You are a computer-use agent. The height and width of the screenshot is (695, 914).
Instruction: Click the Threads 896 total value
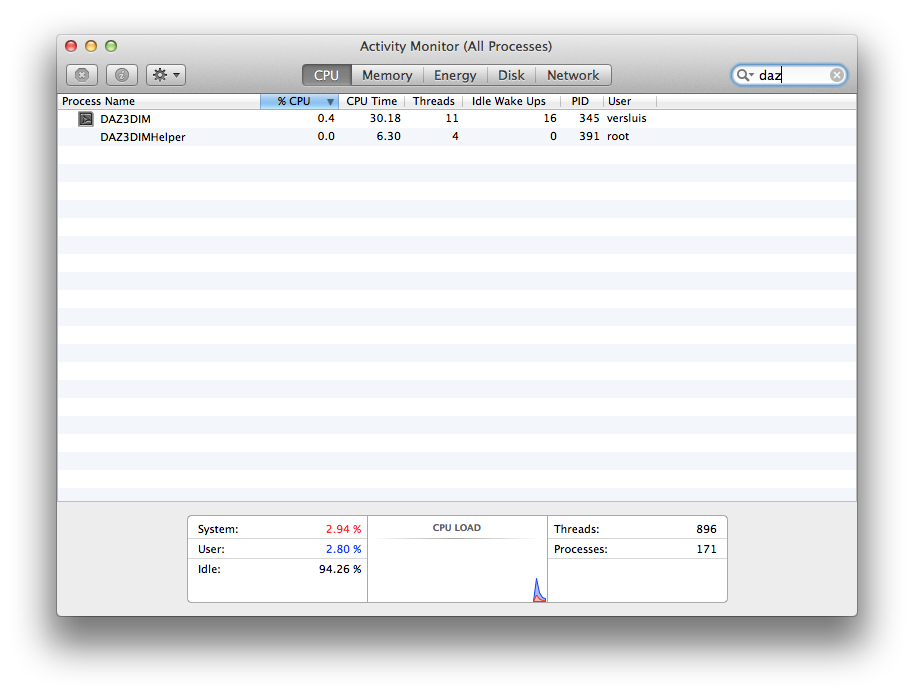pos(706,529)
